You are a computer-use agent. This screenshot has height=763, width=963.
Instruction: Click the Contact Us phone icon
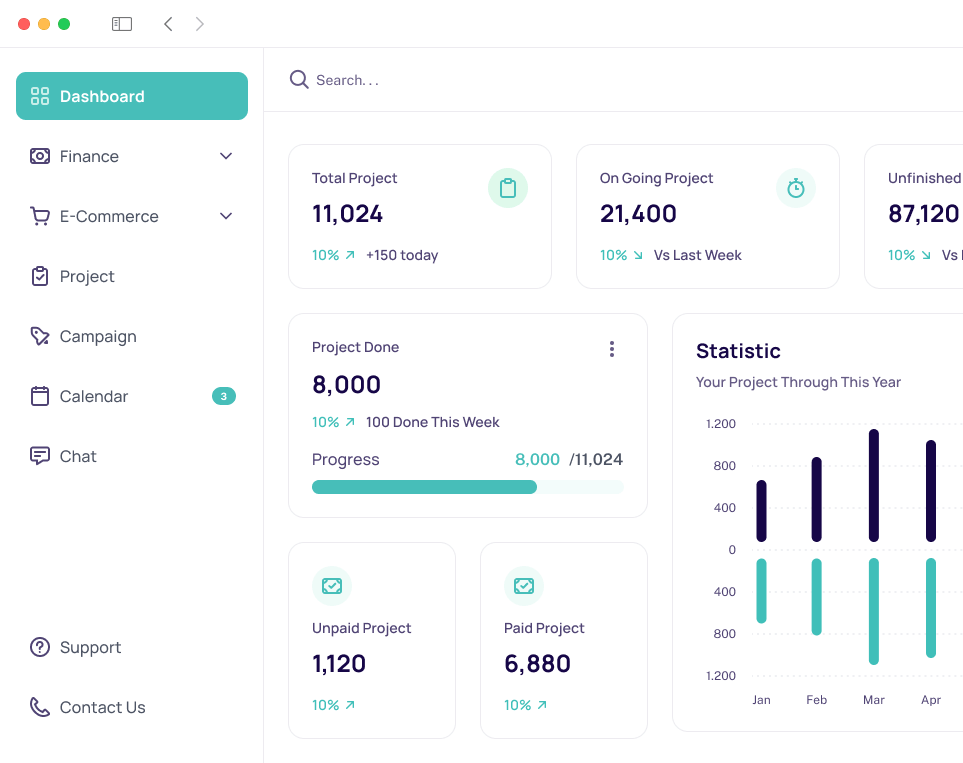coord(40,707)
